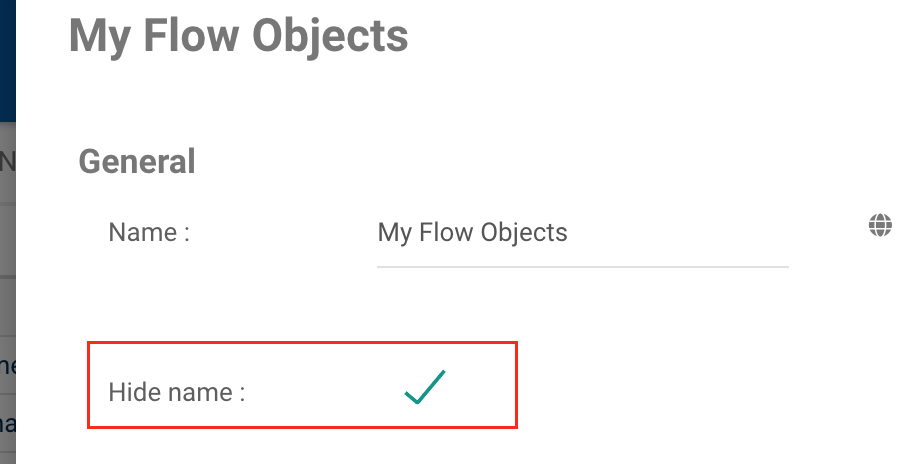Click the My Flow Objects dialog title
Image resolution: width=922 pixels, height=464 pixels.
click(x=238, y=36)
